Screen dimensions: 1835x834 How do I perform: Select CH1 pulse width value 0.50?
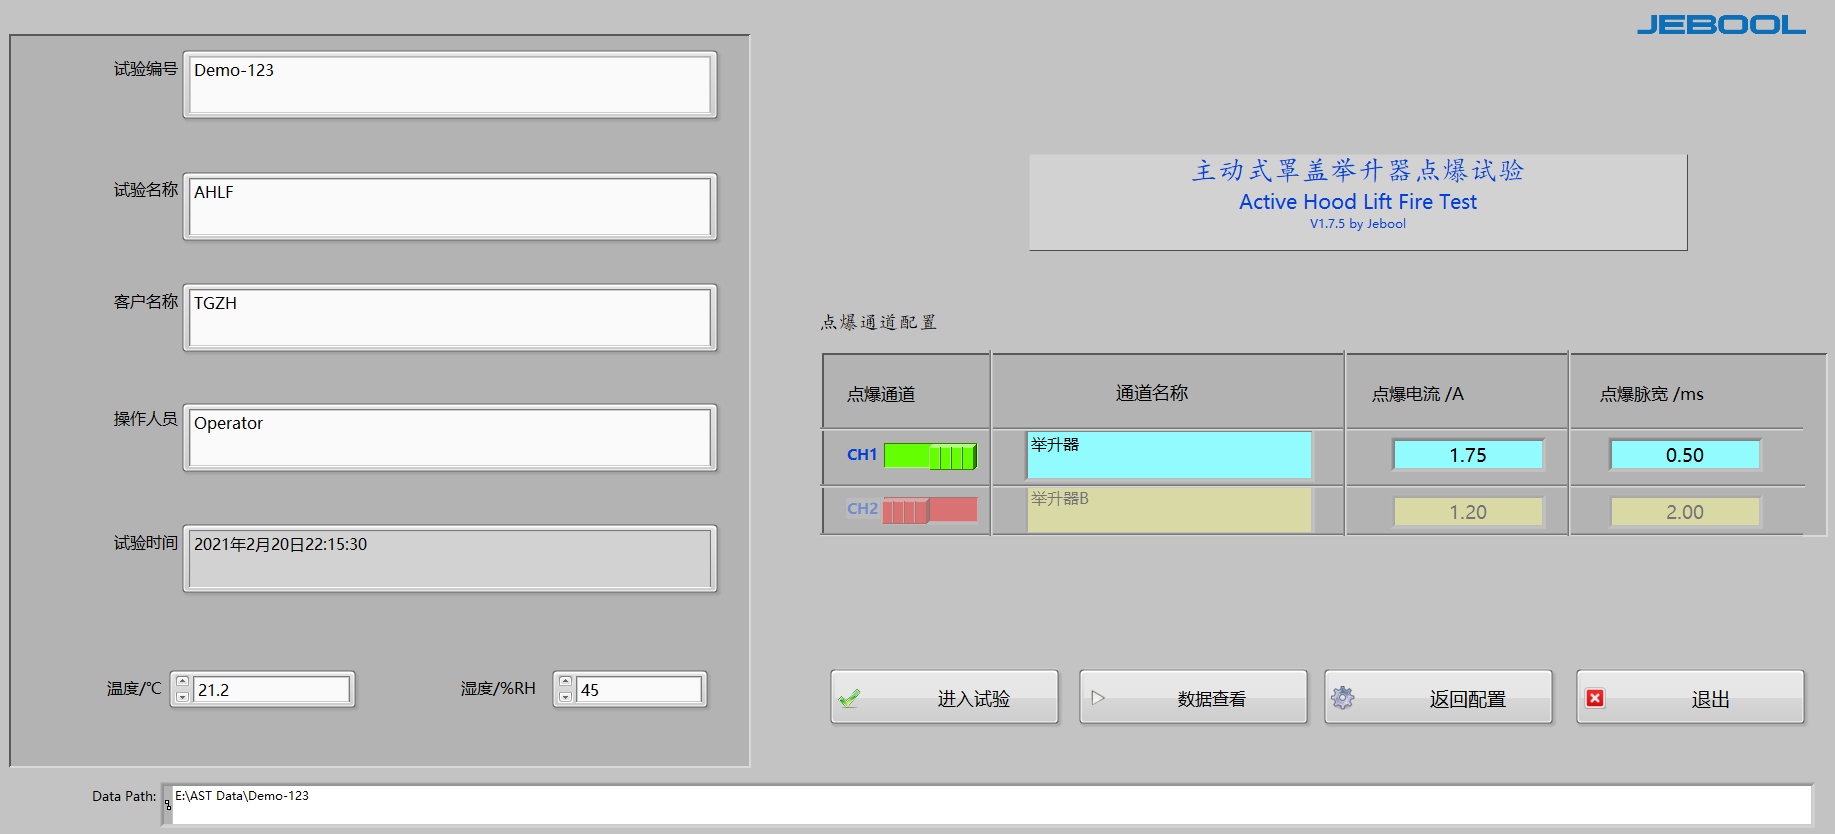pyautogui.click(x=1684, y=455)
